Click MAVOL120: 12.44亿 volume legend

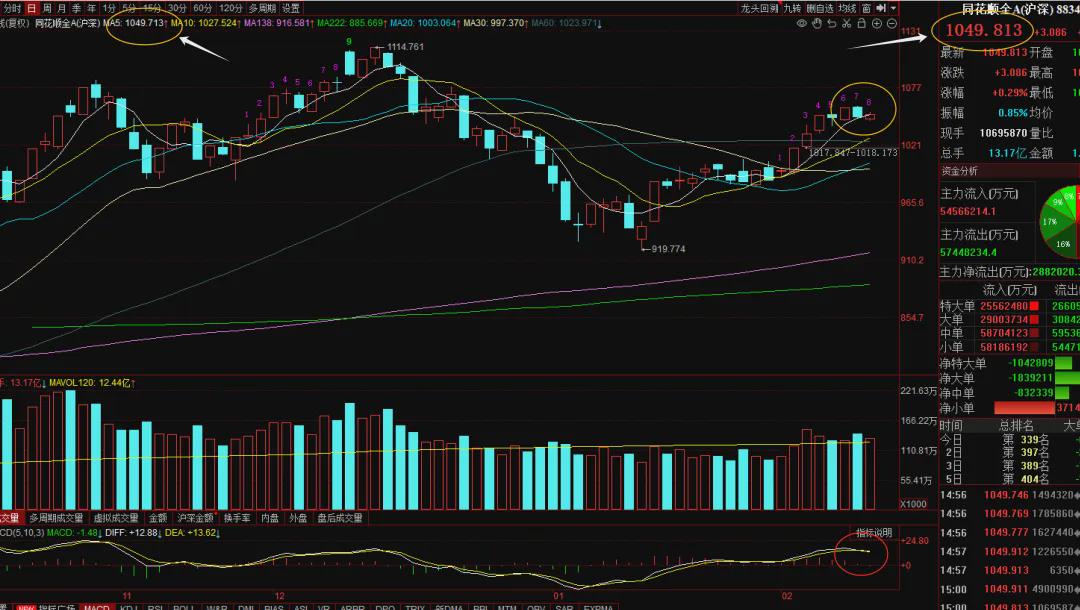[92, 383]
